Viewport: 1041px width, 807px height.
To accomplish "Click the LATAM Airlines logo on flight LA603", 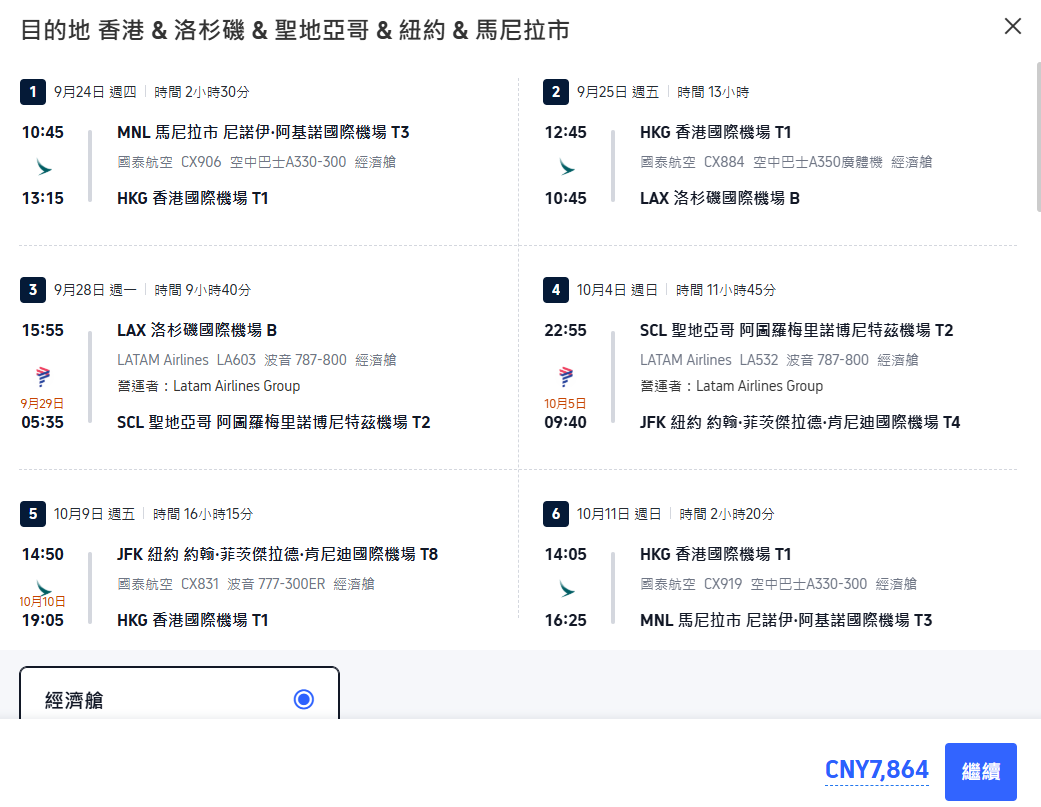I will coord(41,375).
